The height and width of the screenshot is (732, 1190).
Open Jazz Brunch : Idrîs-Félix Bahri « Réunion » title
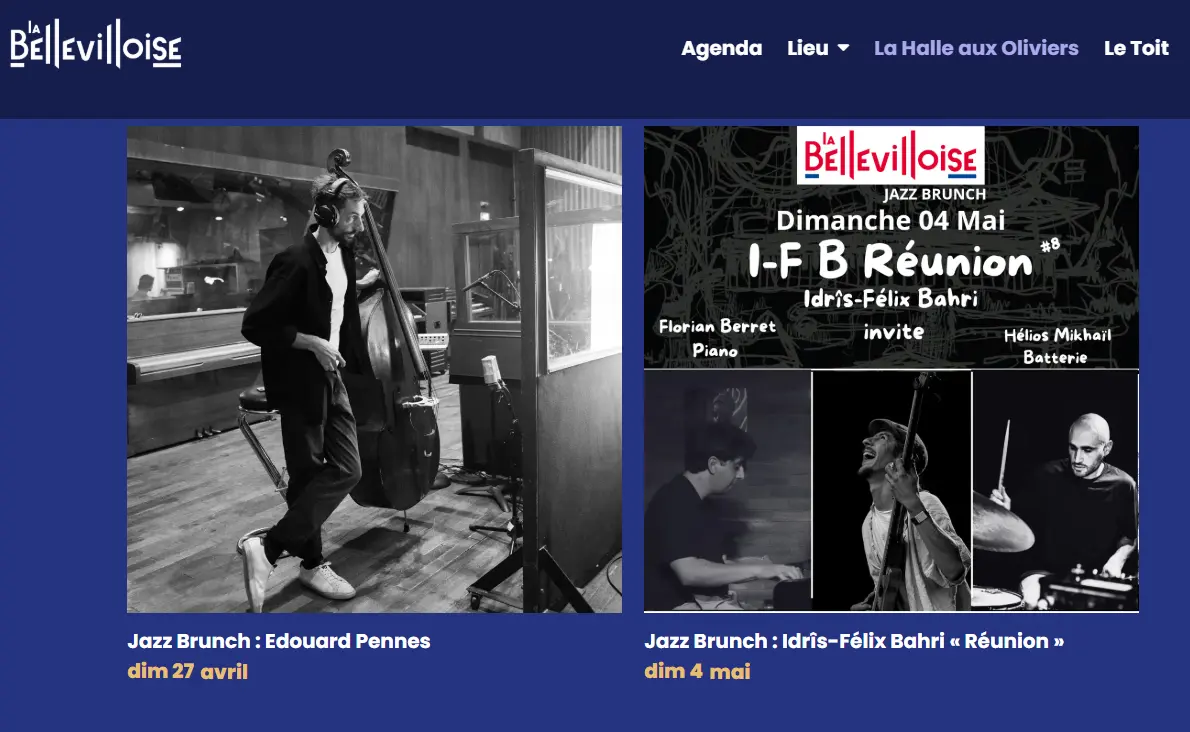(x=854, y=641)
